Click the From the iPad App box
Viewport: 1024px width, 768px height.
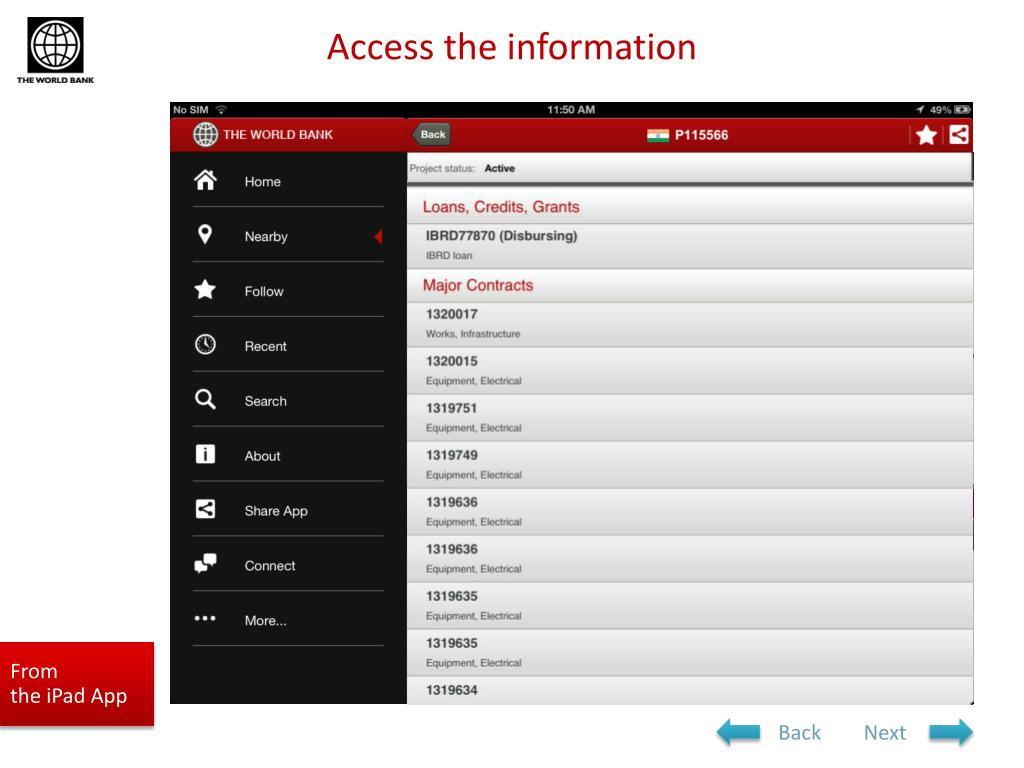point(77,684)
